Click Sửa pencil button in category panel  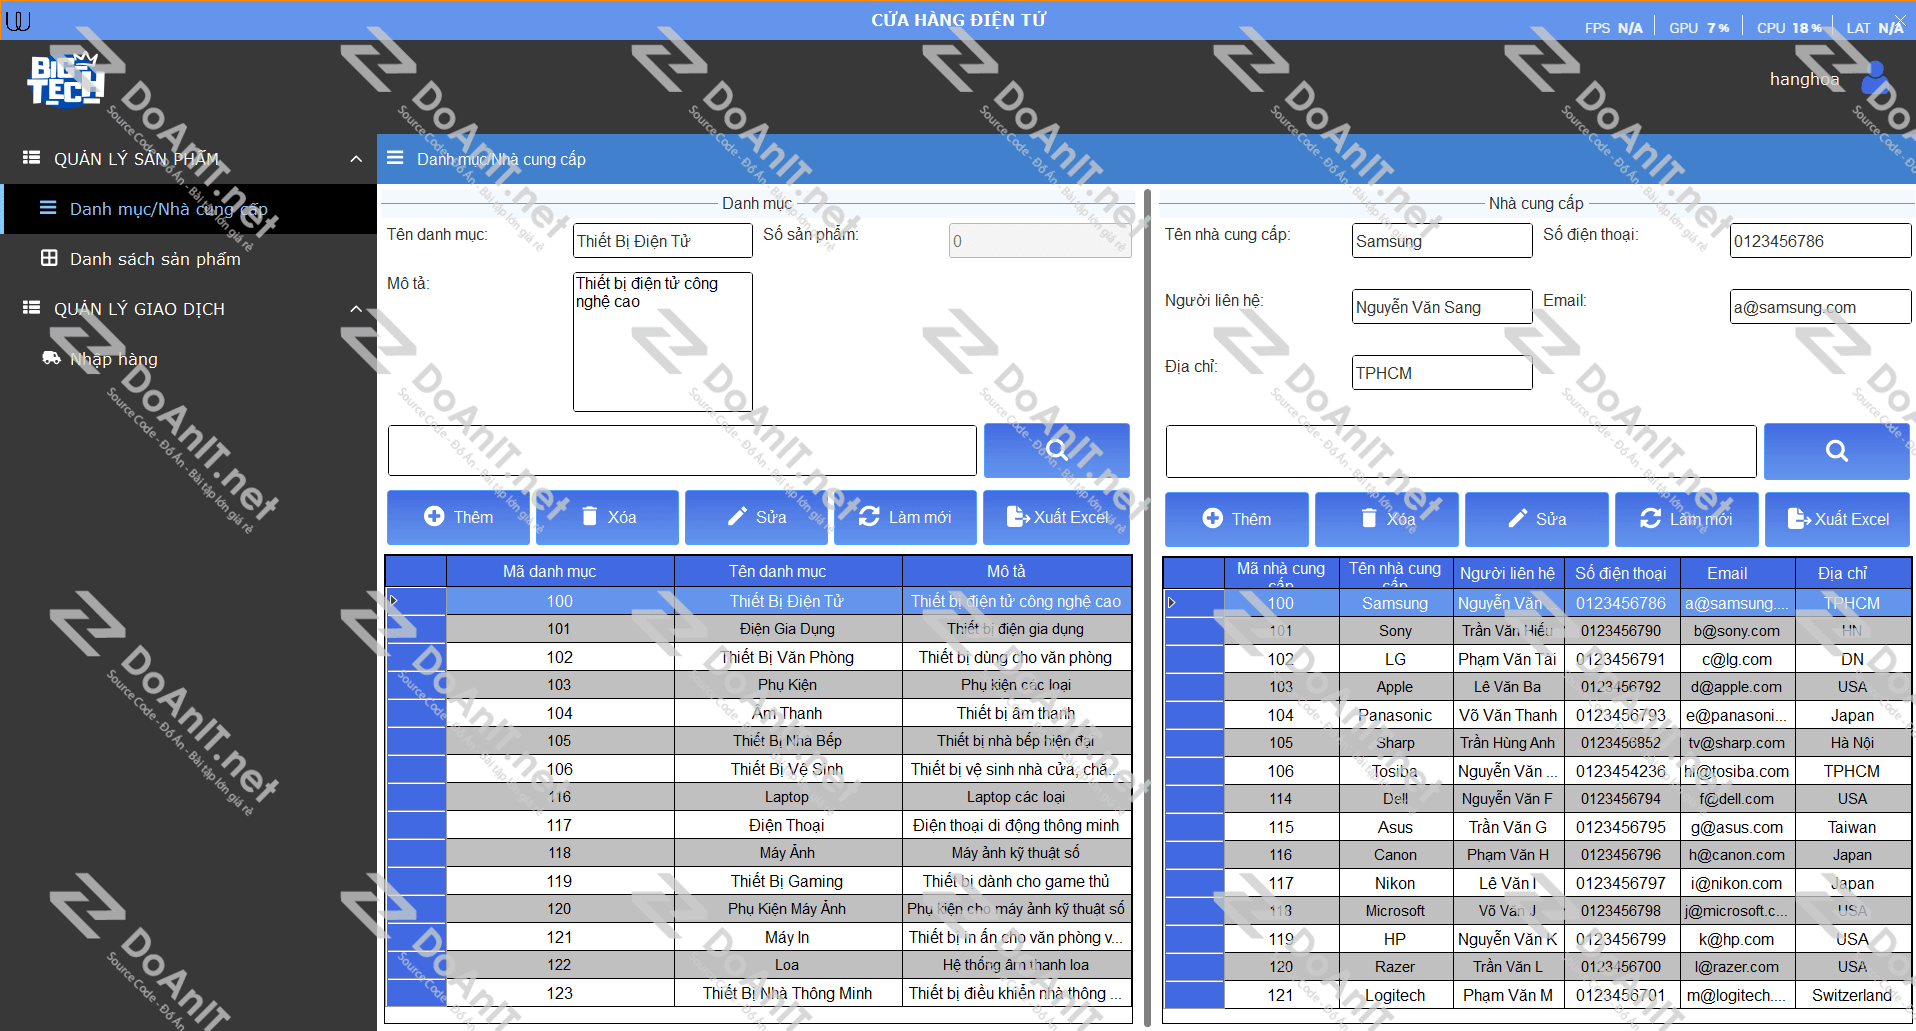tap(756, 517)
